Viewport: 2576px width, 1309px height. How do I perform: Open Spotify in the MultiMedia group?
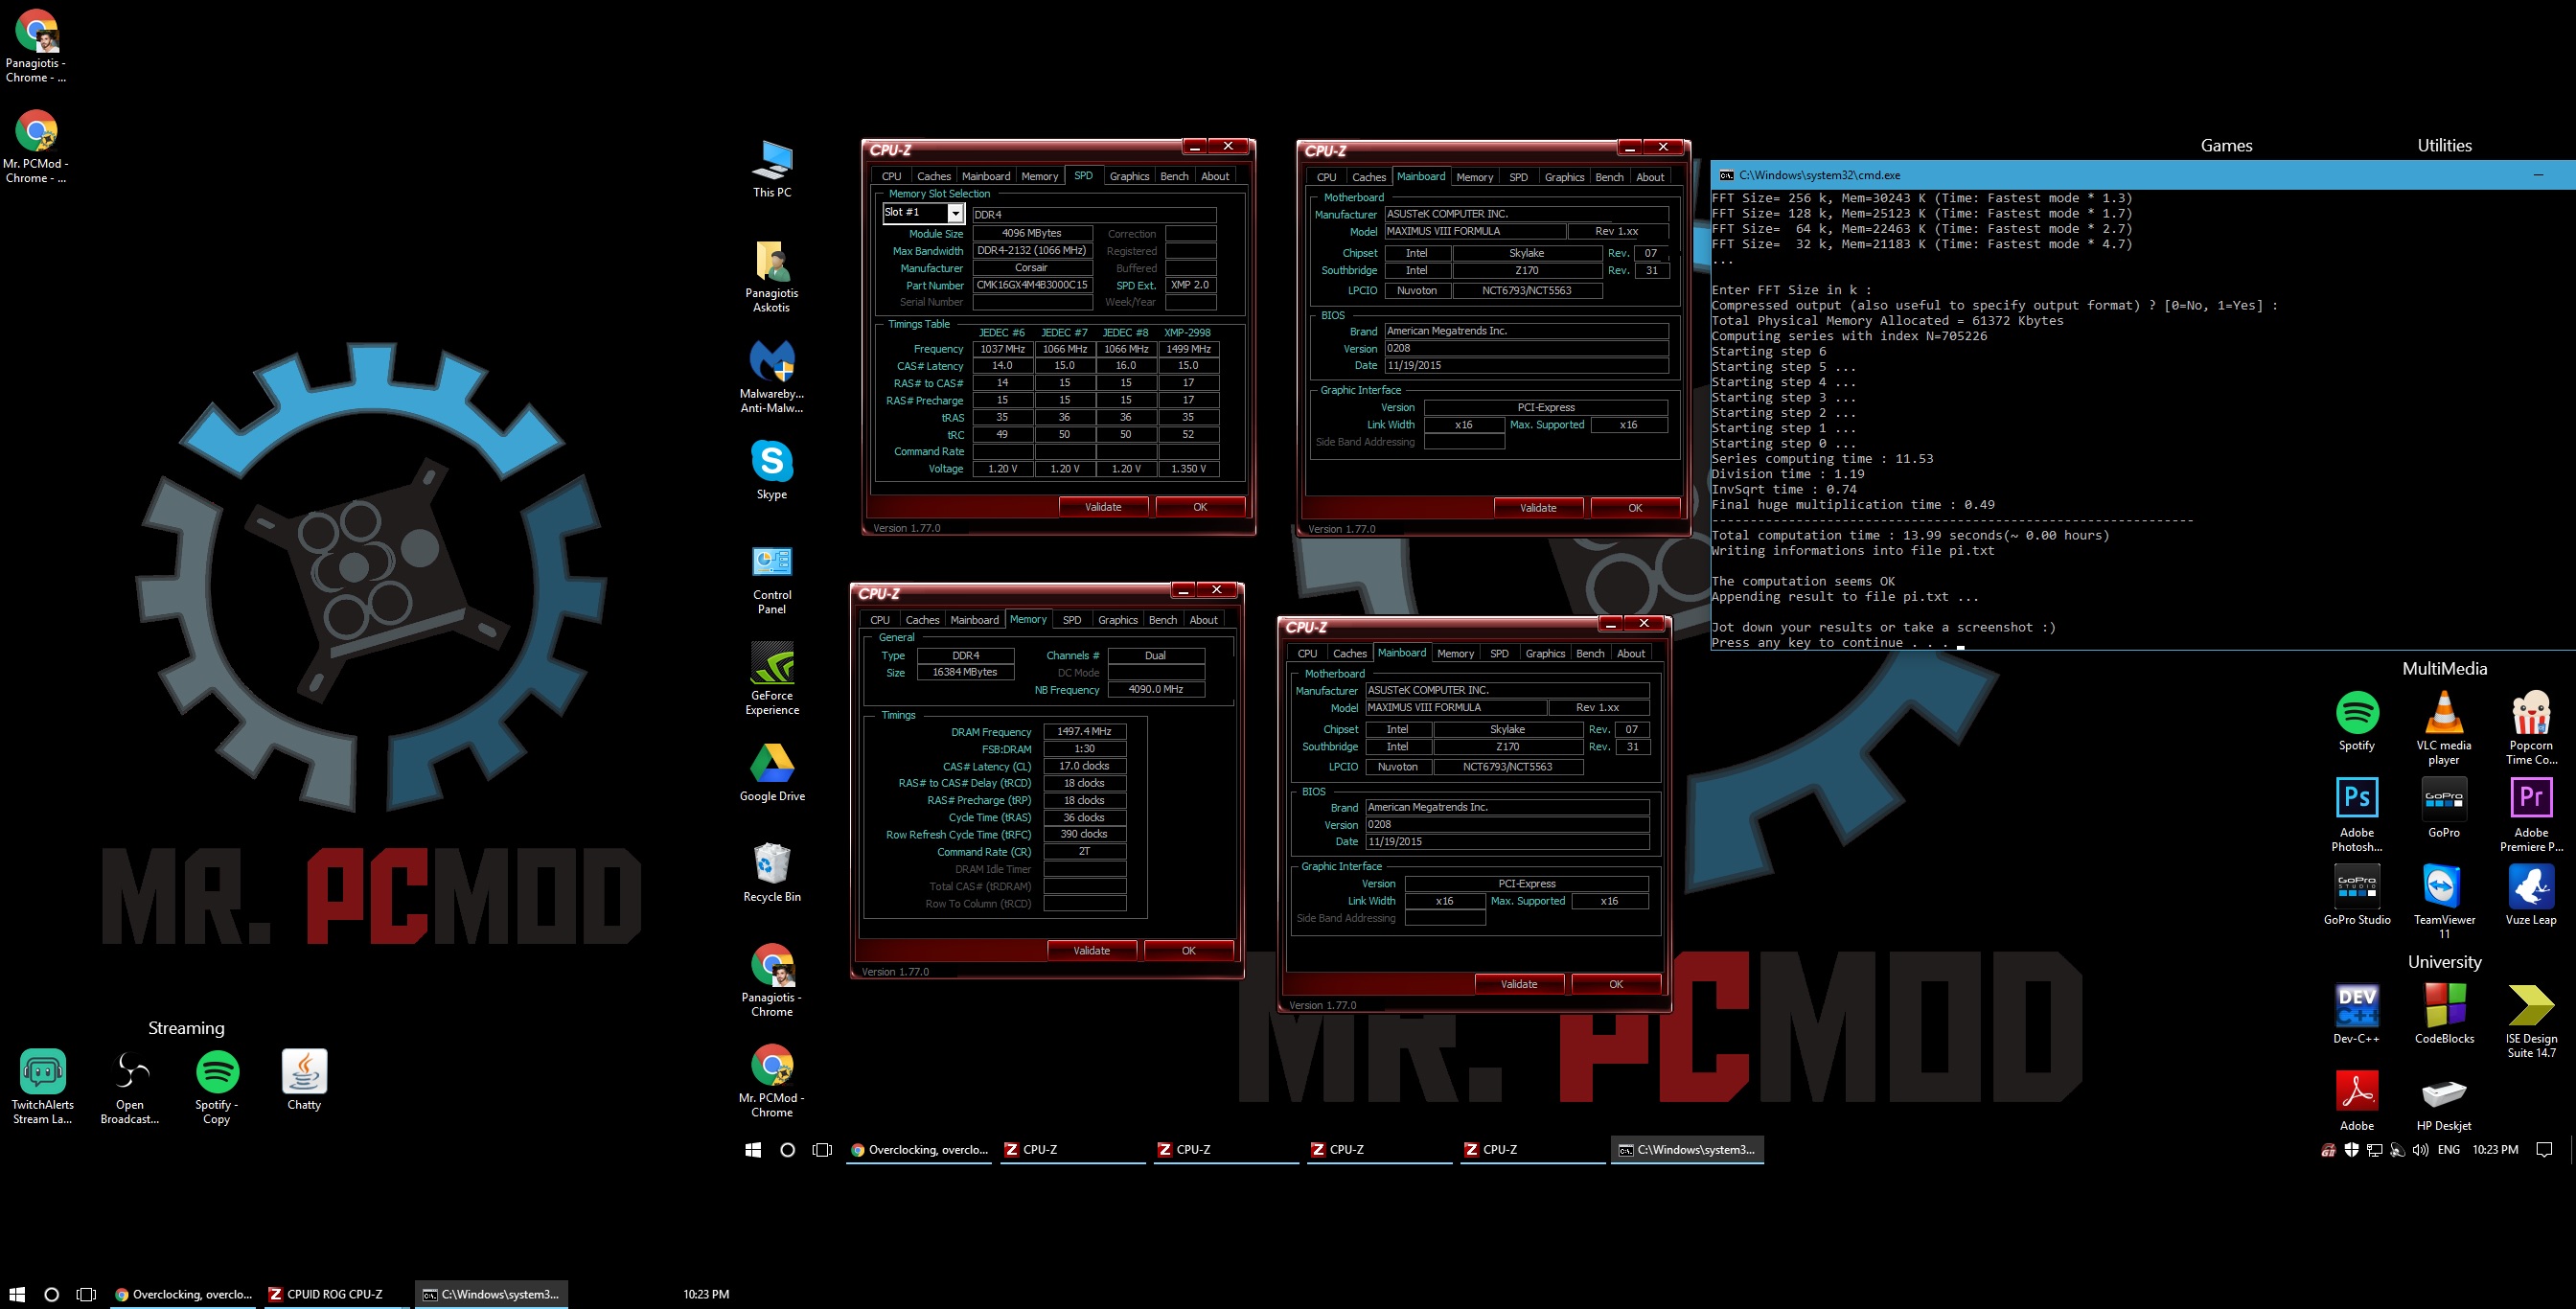[2357, 721]
